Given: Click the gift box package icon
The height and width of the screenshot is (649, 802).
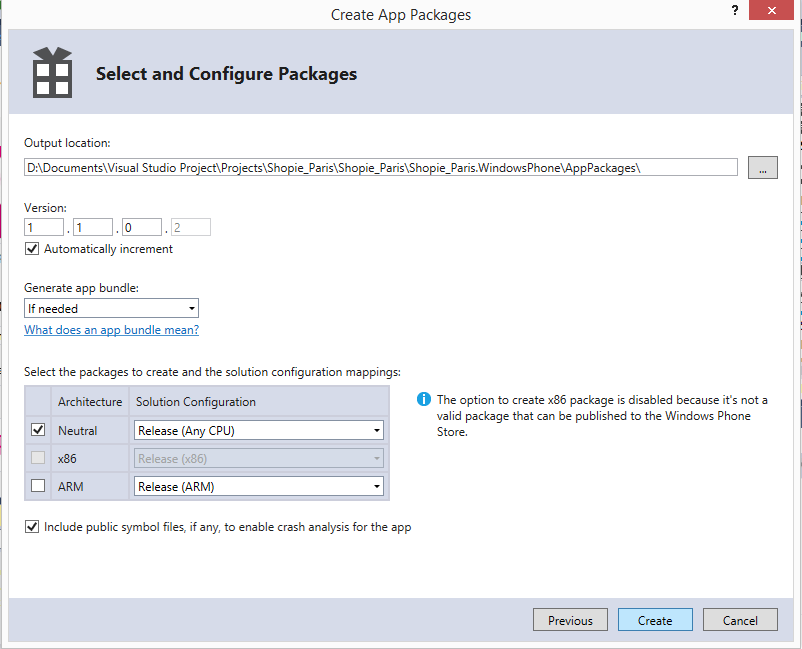Looking at the screenshot, I should pyautogui.click(x=50, y=72).
